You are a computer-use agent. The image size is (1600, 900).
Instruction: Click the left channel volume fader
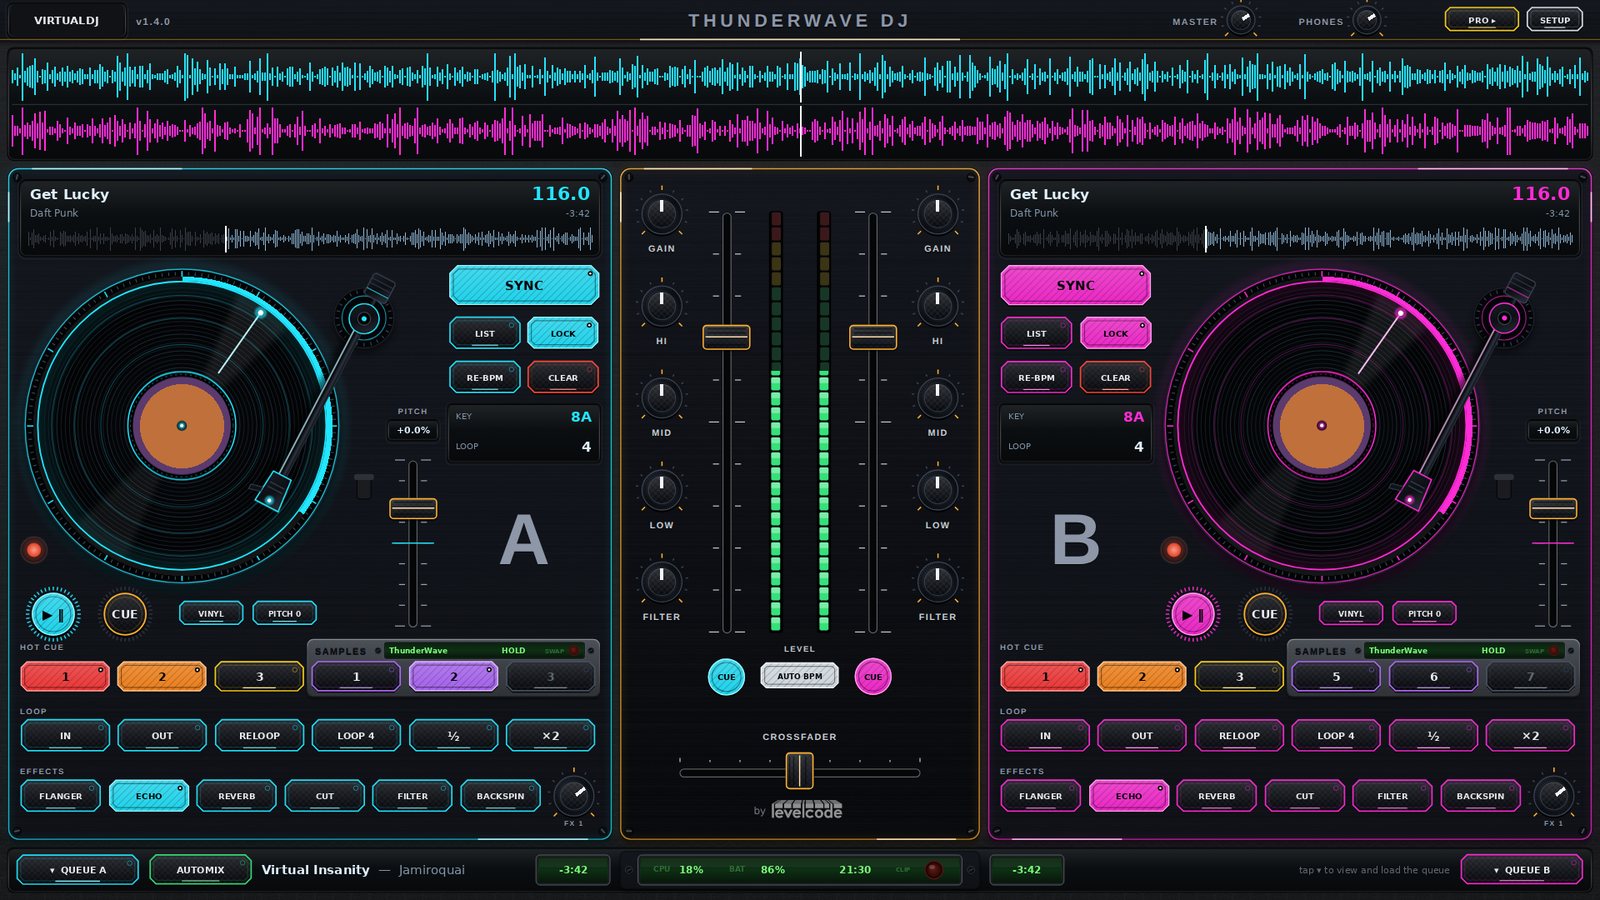tap(726, 337)
